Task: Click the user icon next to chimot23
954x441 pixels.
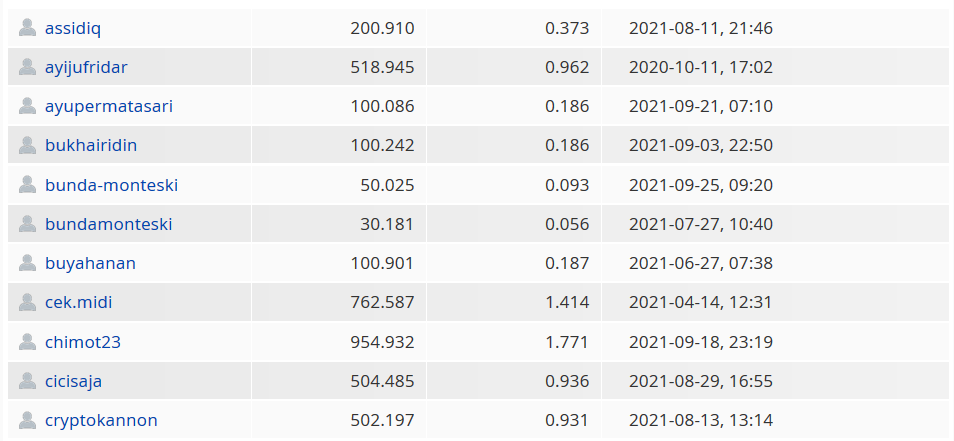Action: 27,342
